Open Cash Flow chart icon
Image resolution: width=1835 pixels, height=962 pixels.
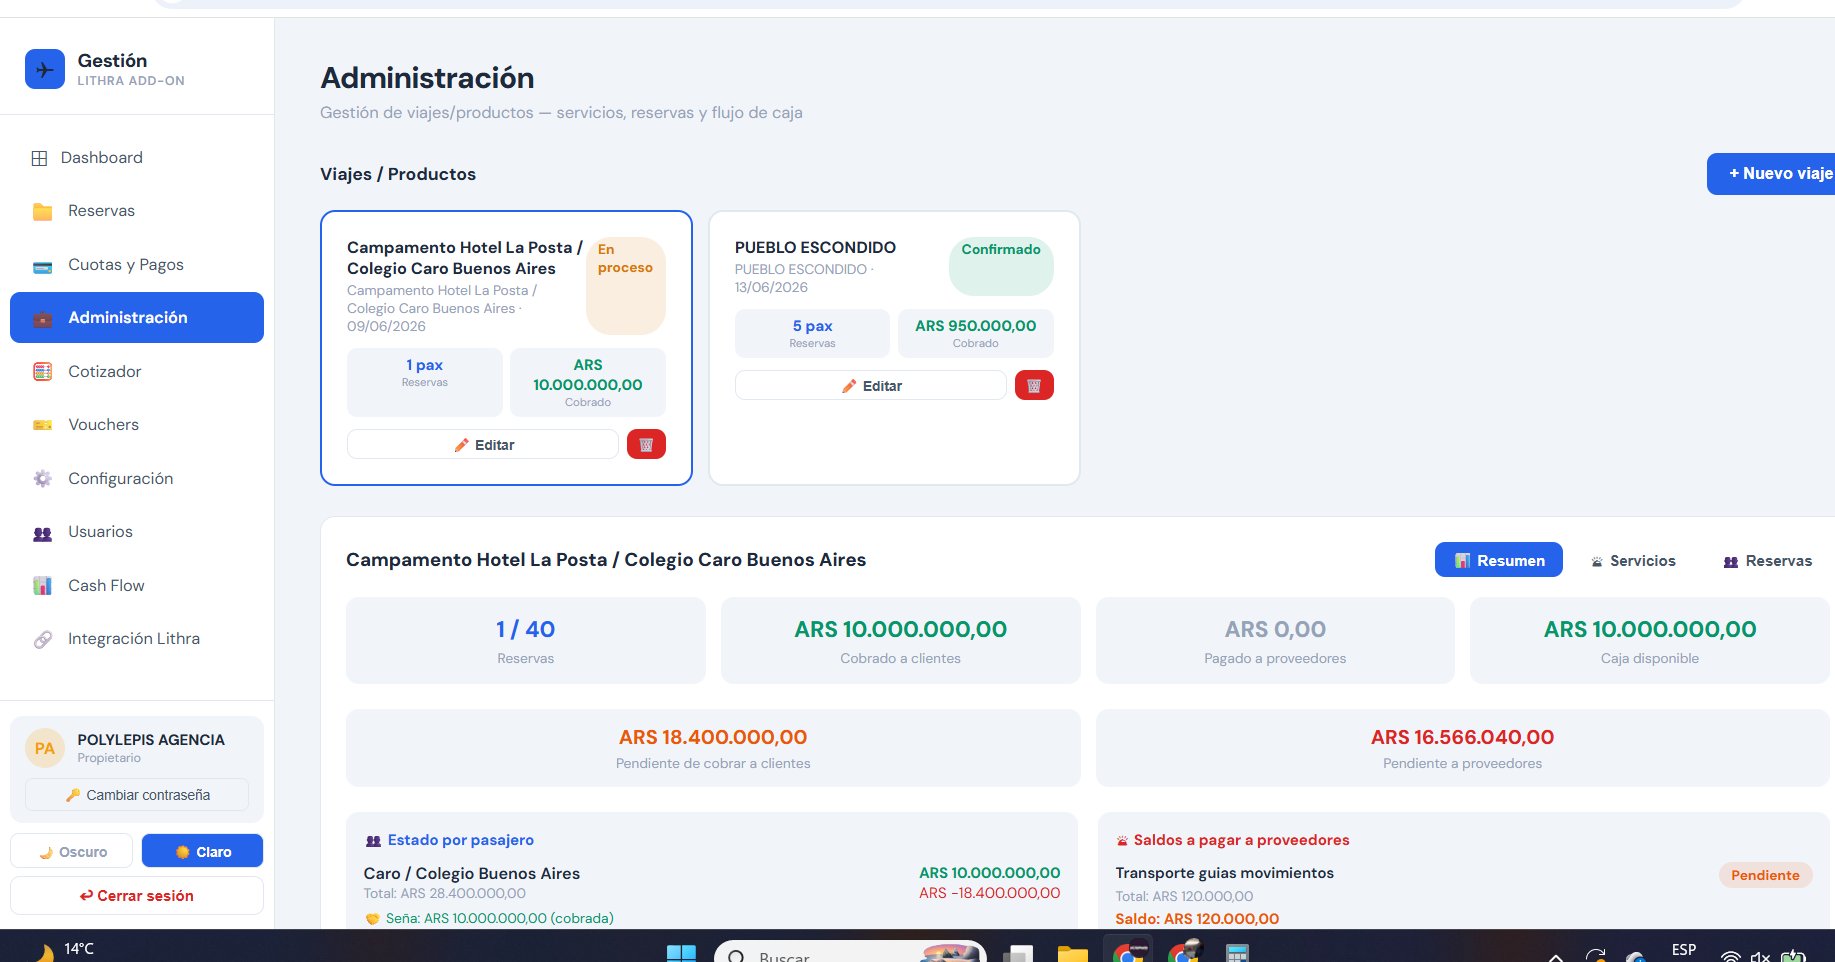[42, 586]
